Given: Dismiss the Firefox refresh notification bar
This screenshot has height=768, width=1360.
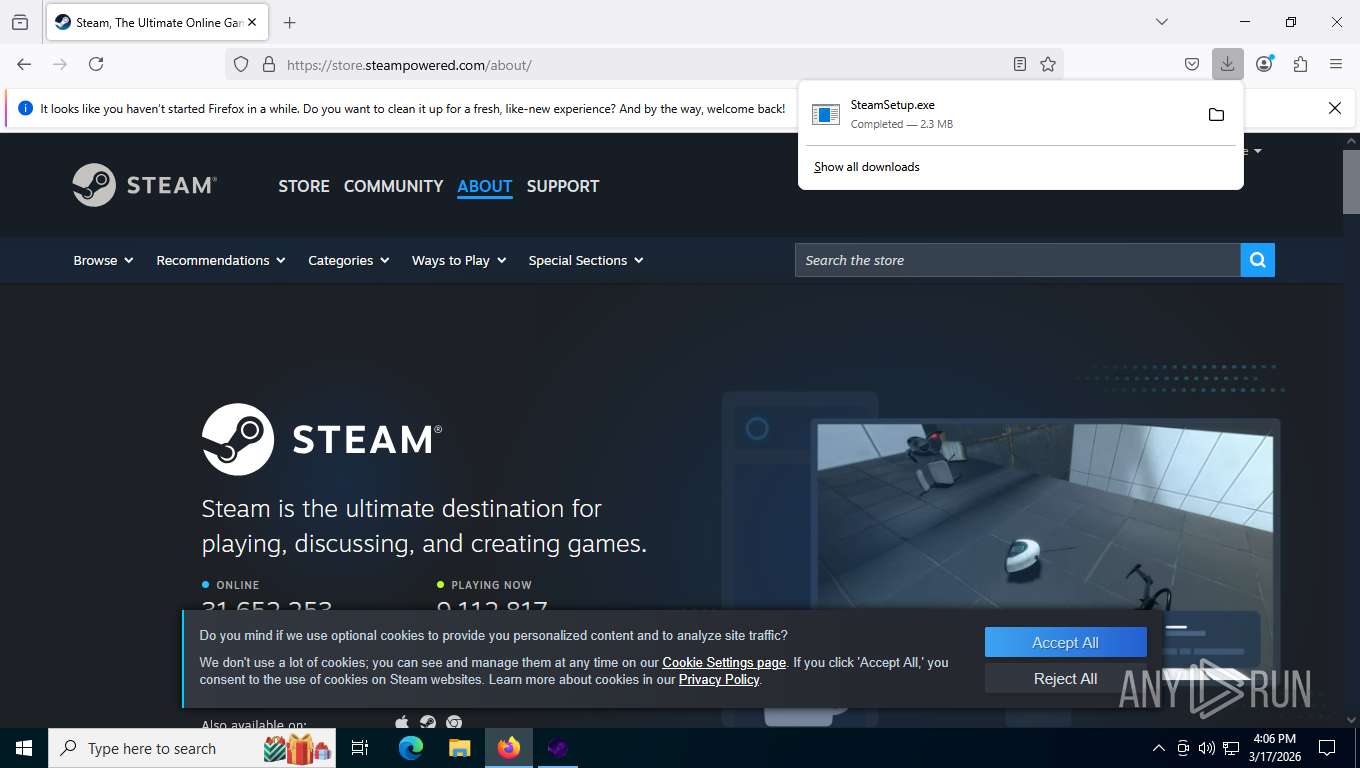Looking at the screenshot, I should tap(1334, 108).
